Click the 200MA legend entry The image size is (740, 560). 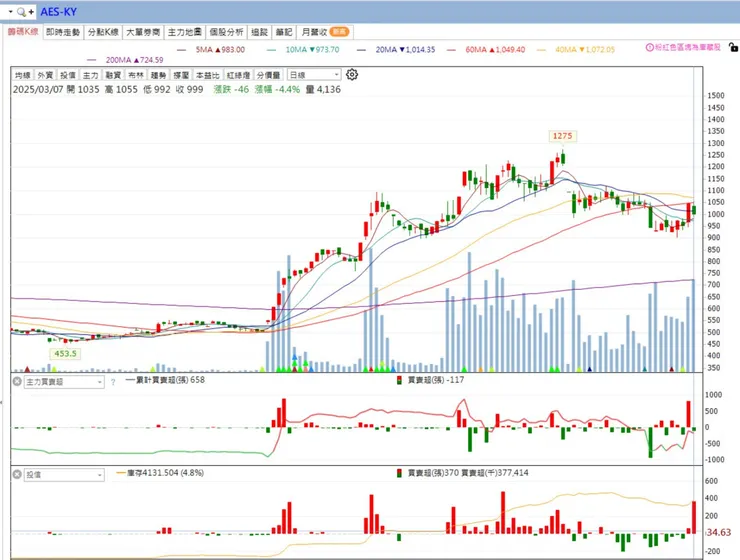pyautogui.click(x=126, y=60)
